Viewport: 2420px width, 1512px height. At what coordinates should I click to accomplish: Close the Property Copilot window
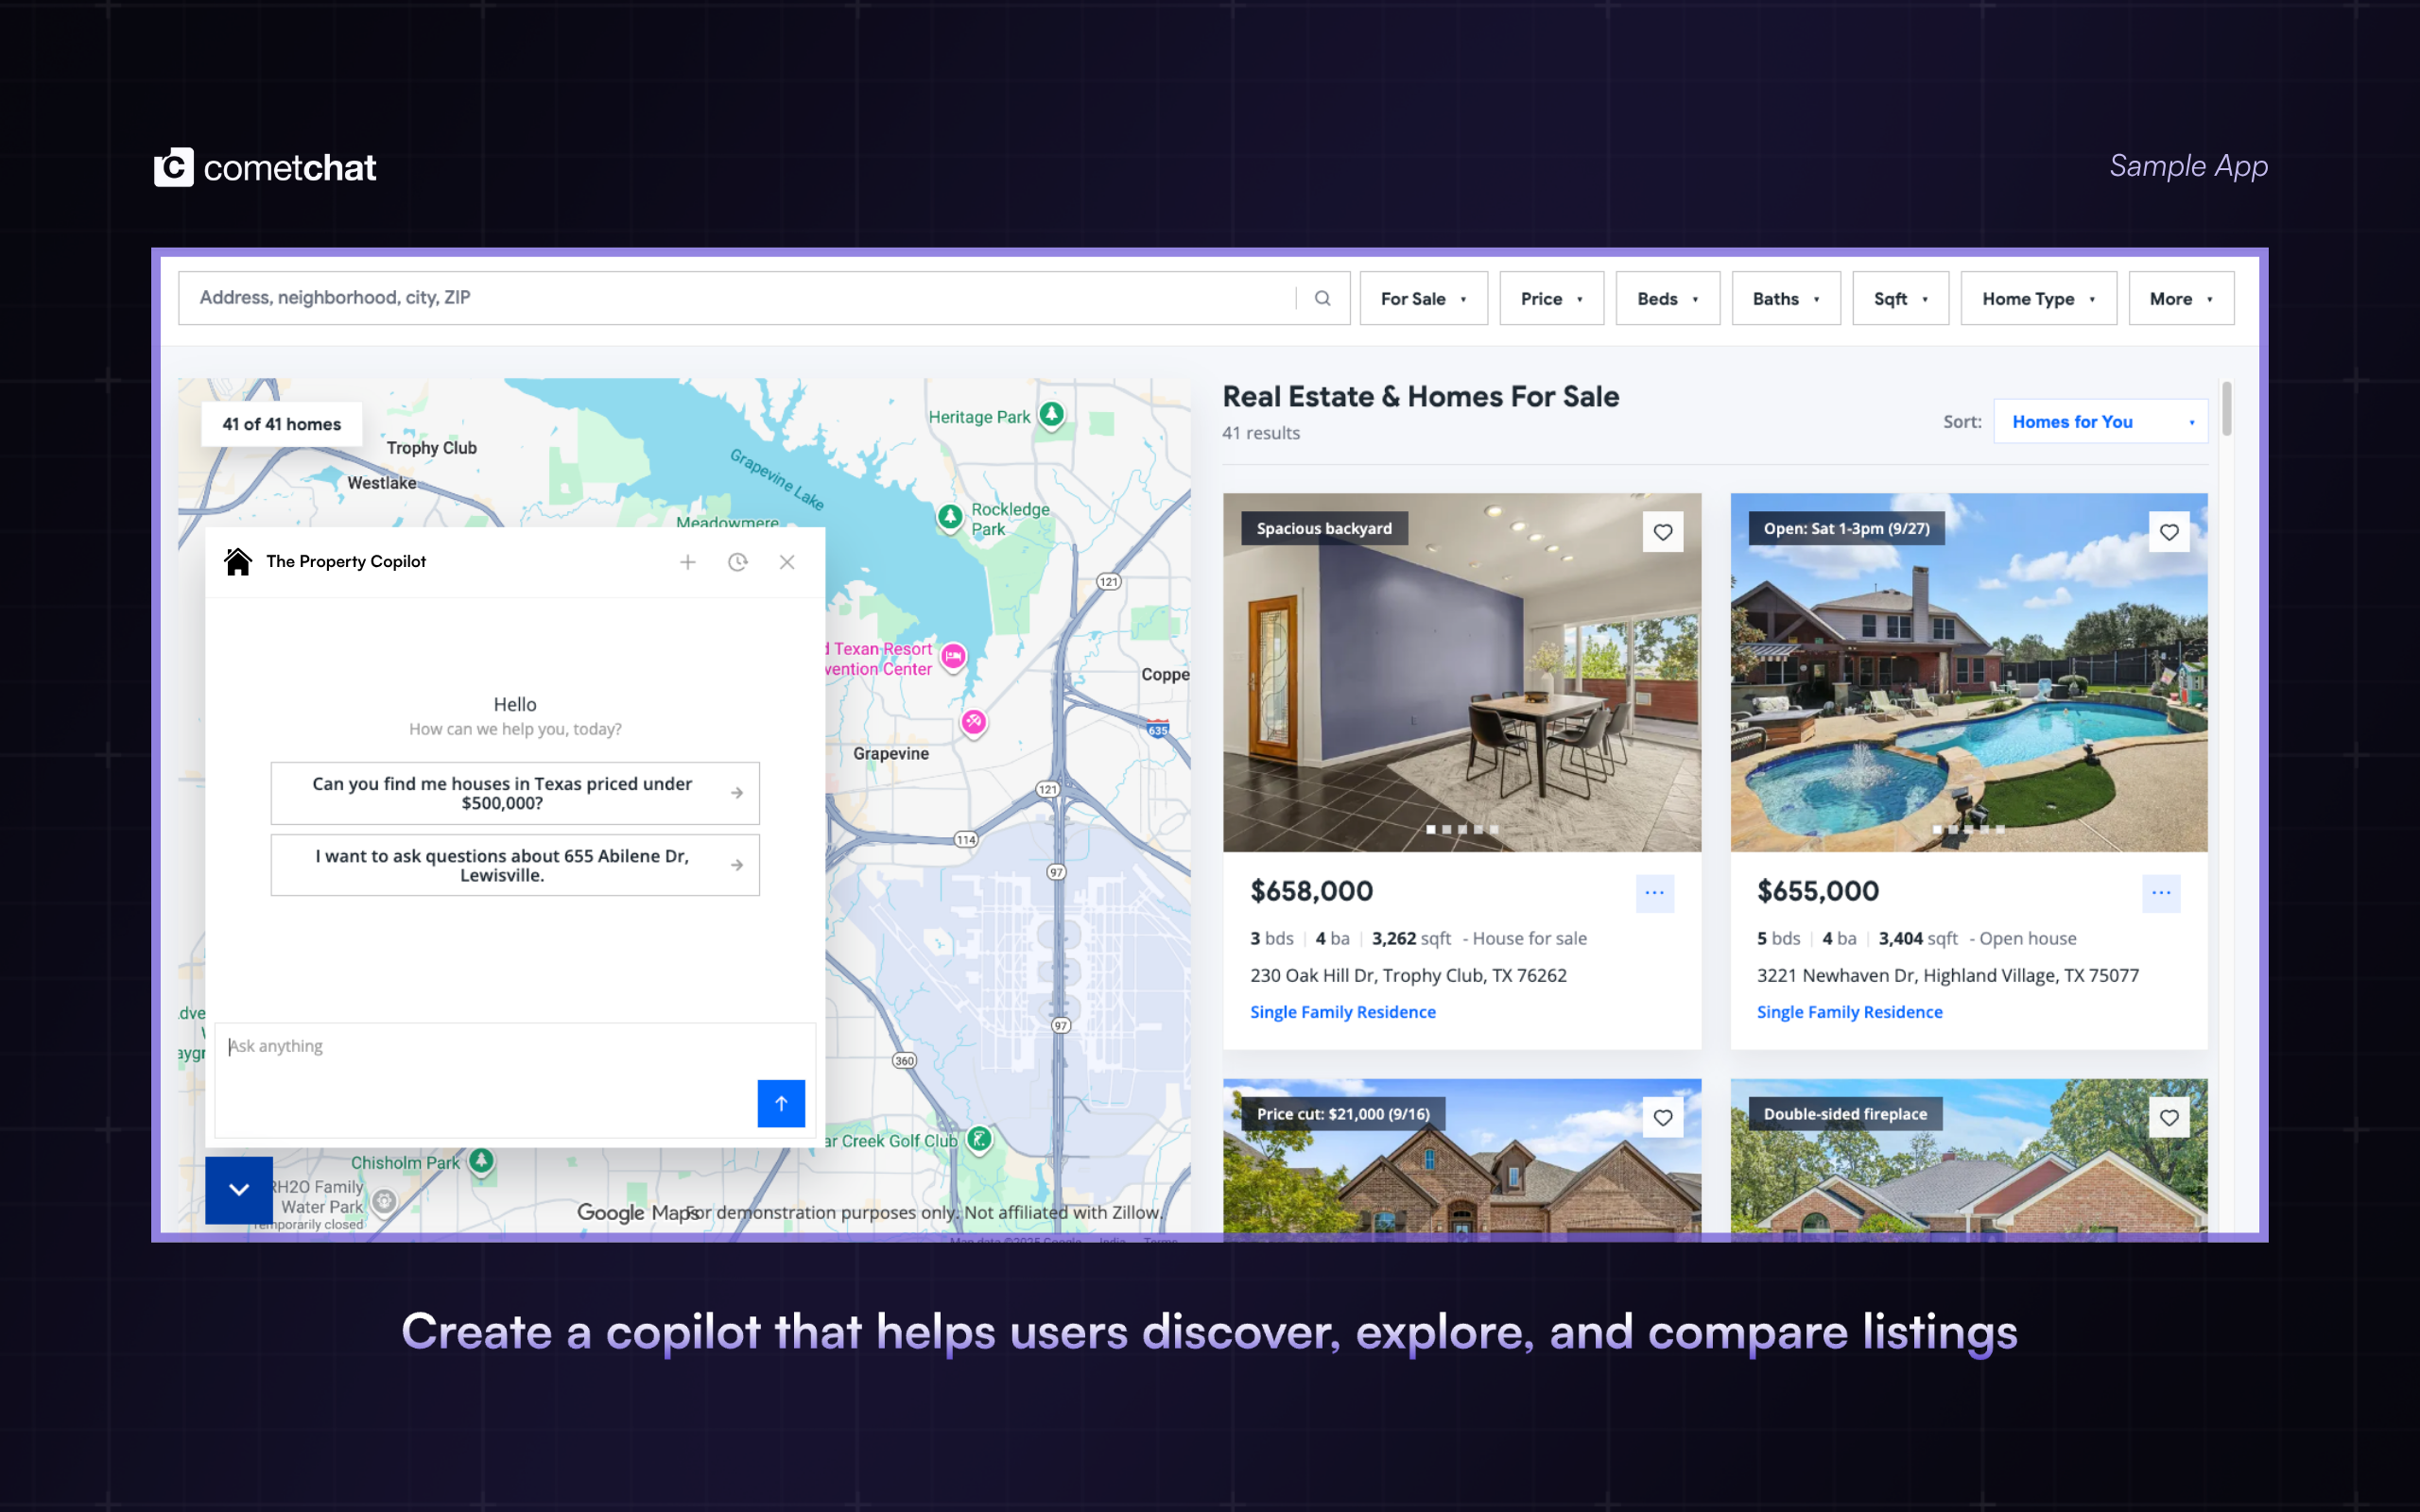point(787,562)
